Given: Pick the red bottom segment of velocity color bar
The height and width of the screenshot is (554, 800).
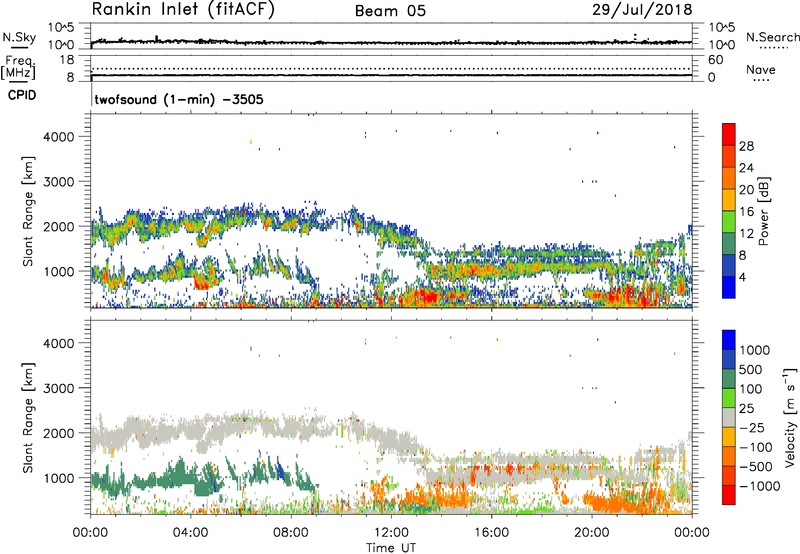Looking at the screenshot, I should pyautogui.click(x=729, y=495).
